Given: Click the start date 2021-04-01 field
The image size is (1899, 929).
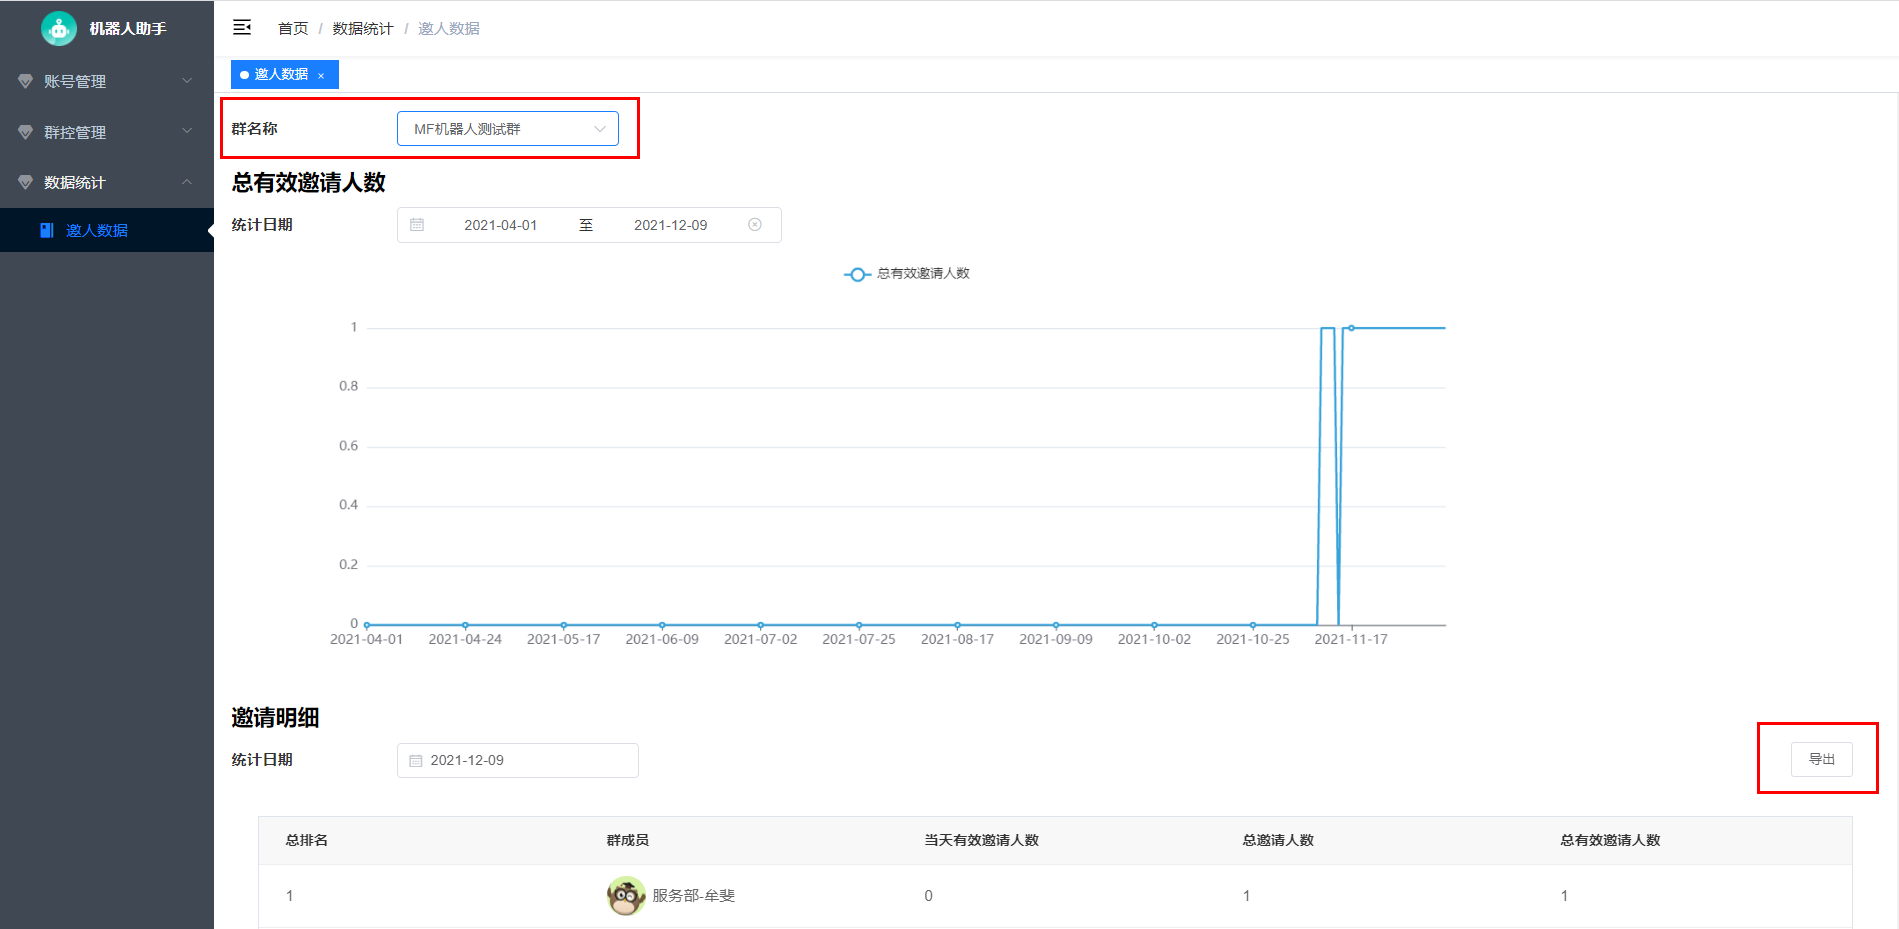Looking at the screenshot, I should pyautogui.click(x=500, y=225).
